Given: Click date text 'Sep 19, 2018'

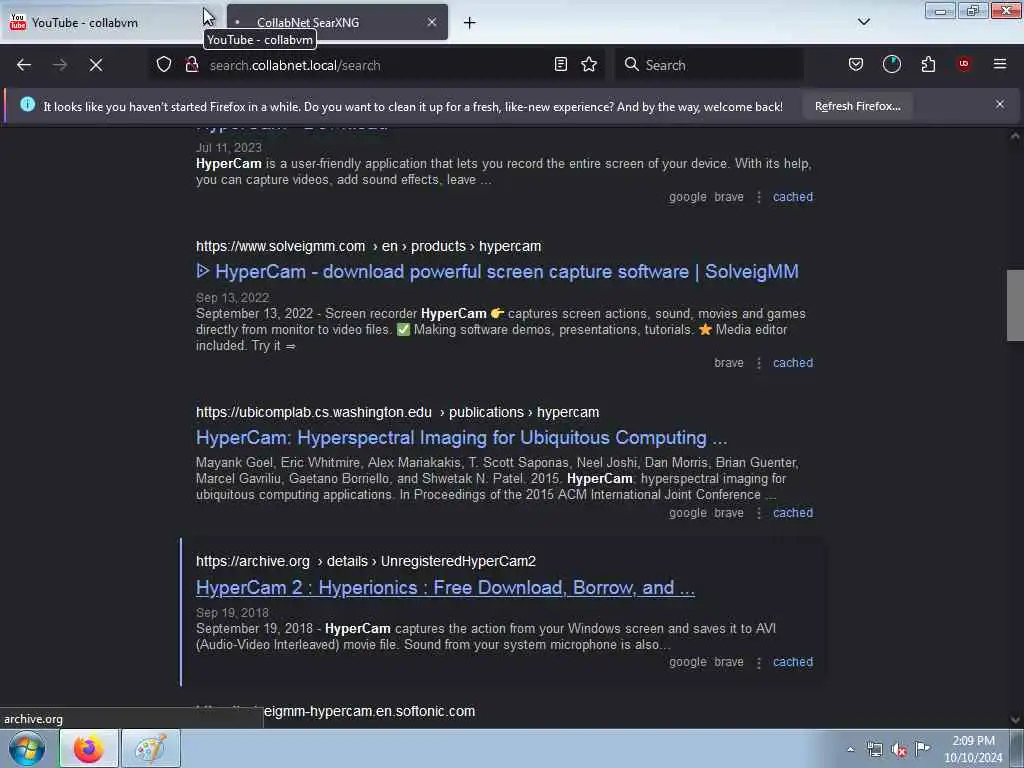Looking at the screenshot, I should [x=232, y=613].
